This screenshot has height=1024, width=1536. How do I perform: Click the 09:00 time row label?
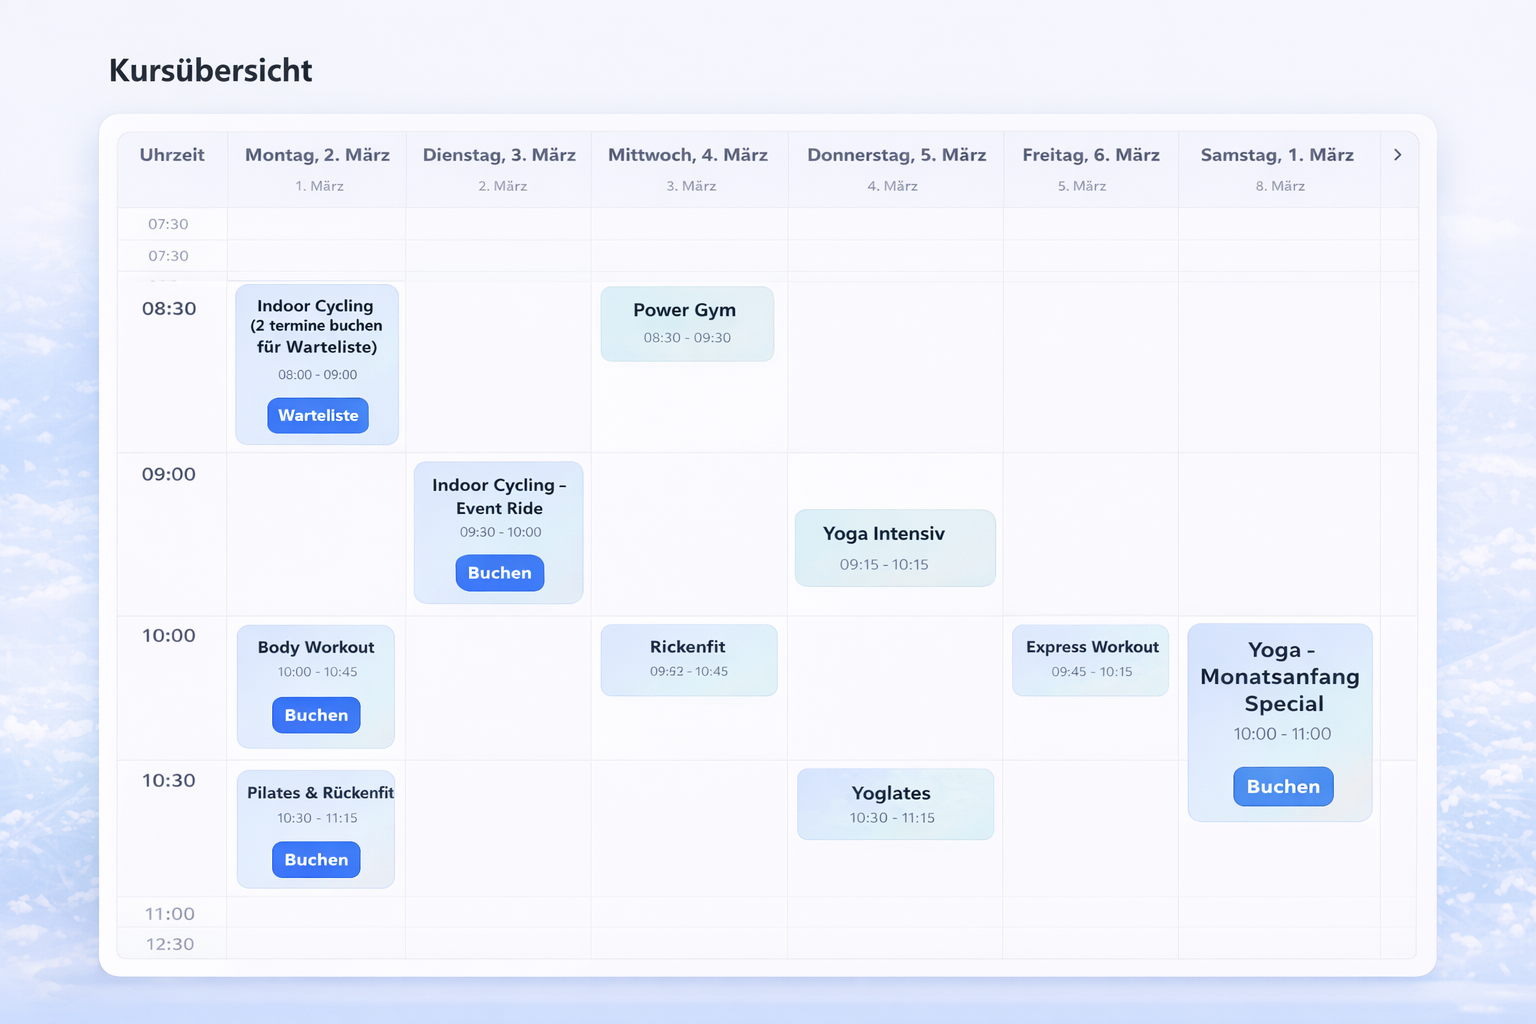click(x=169, y=474)
